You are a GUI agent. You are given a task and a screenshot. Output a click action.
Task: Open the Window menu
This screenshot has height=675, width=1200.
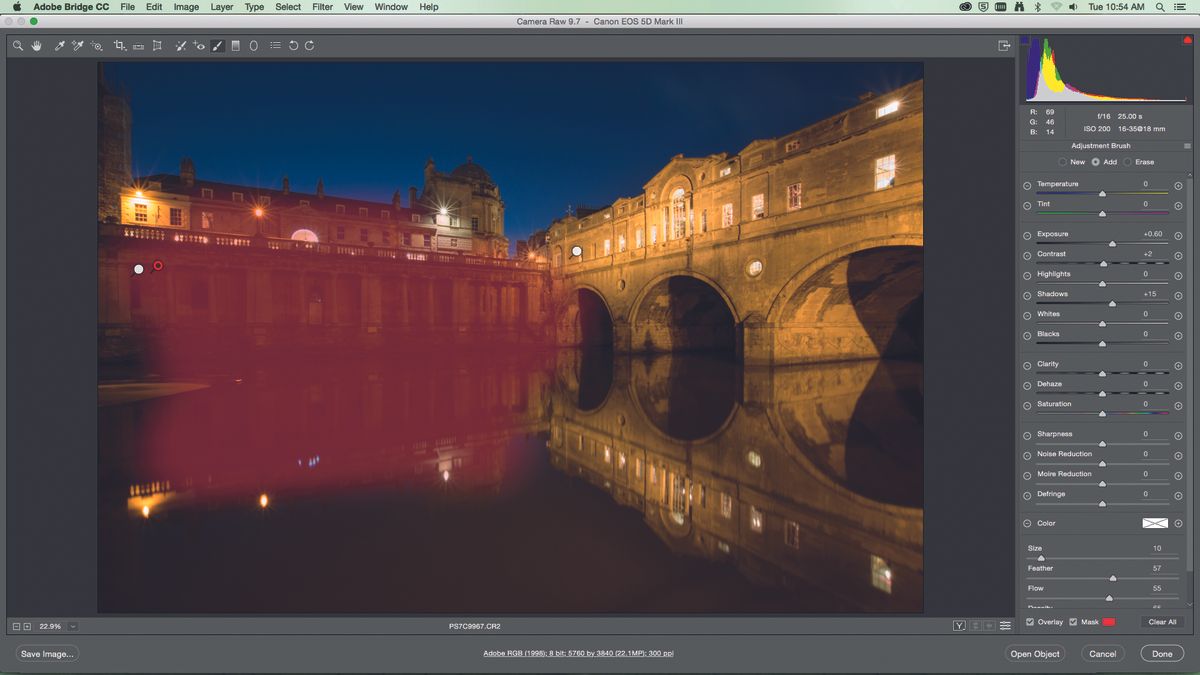pos(390,7)
